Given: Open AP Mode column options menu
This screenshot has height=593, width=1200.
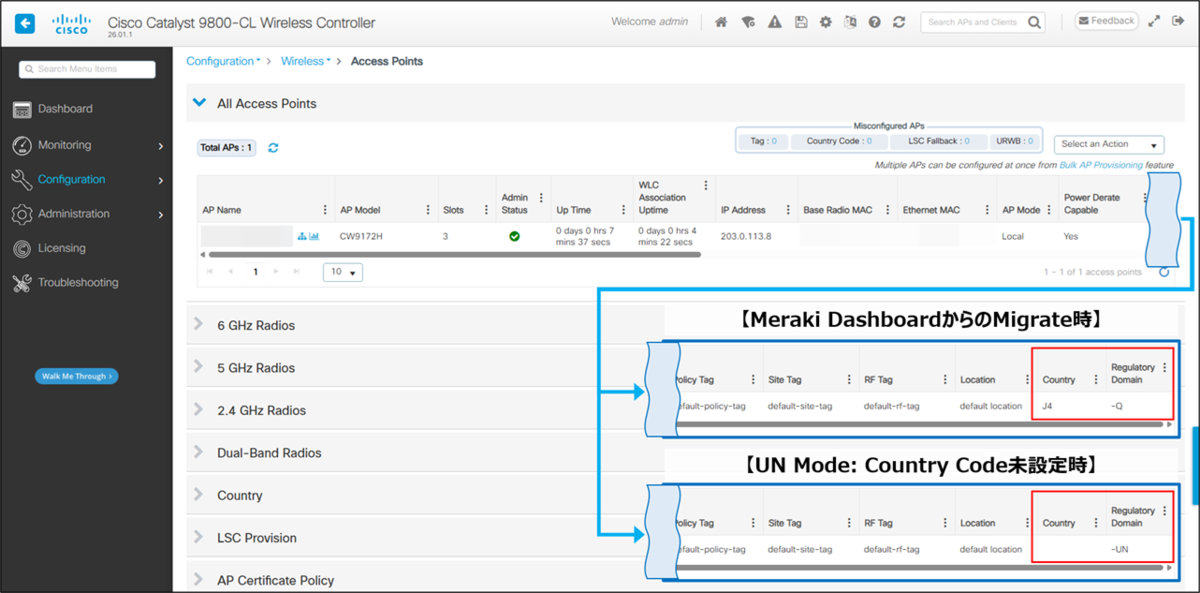Looking at the screenshot, I should 1049,210.
